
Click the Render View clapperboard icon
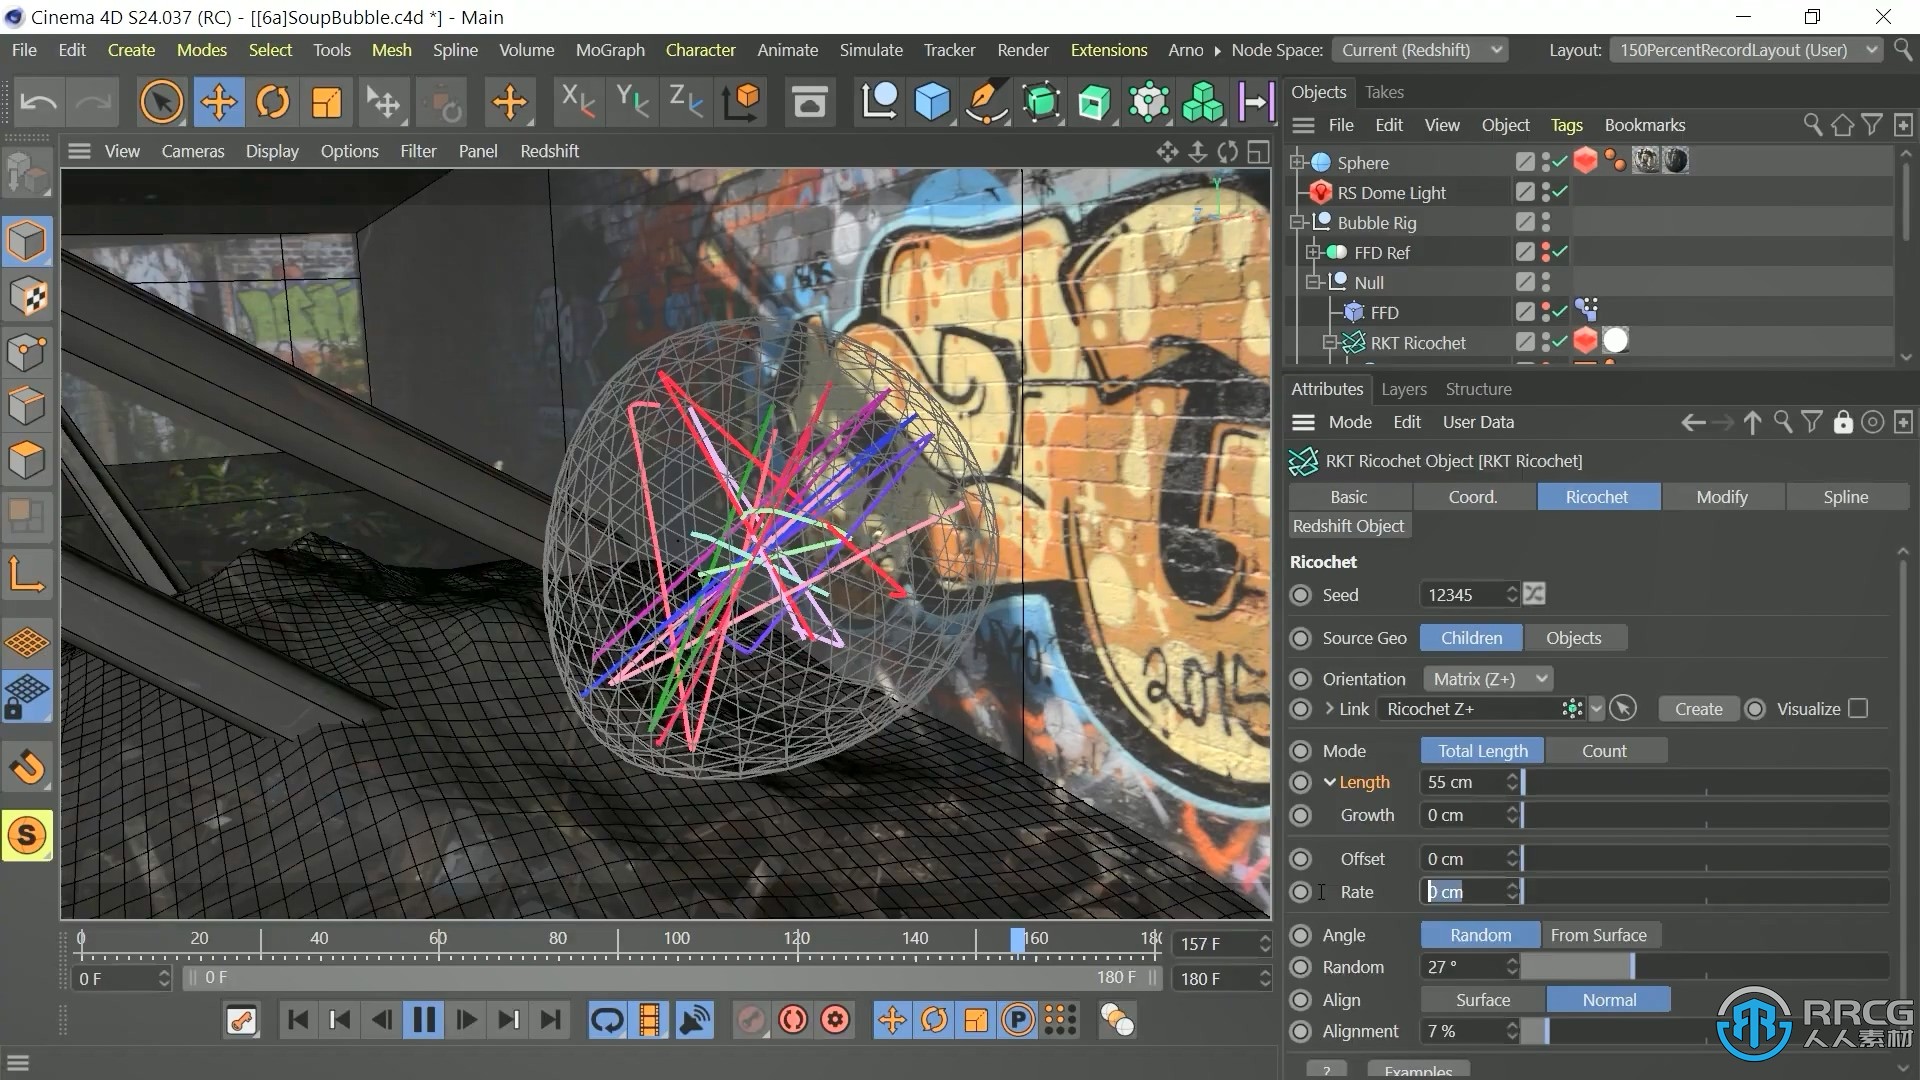click(x=809, y=102)
